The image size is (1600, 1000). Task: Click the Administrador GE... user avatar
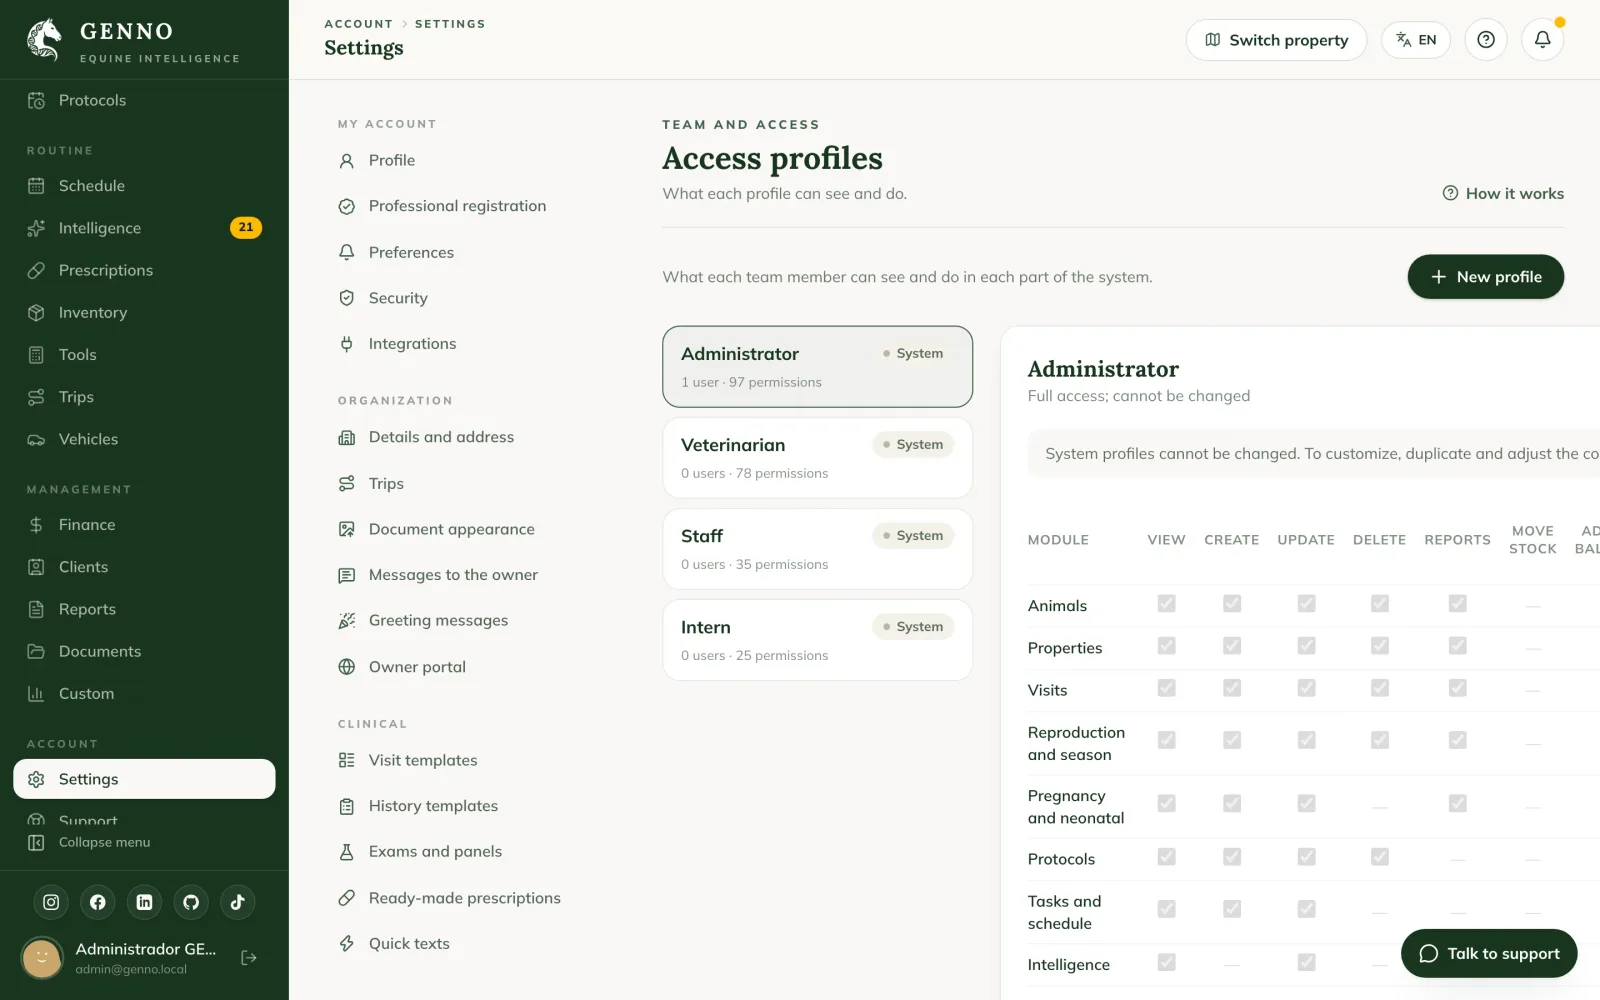pos(42,958)
